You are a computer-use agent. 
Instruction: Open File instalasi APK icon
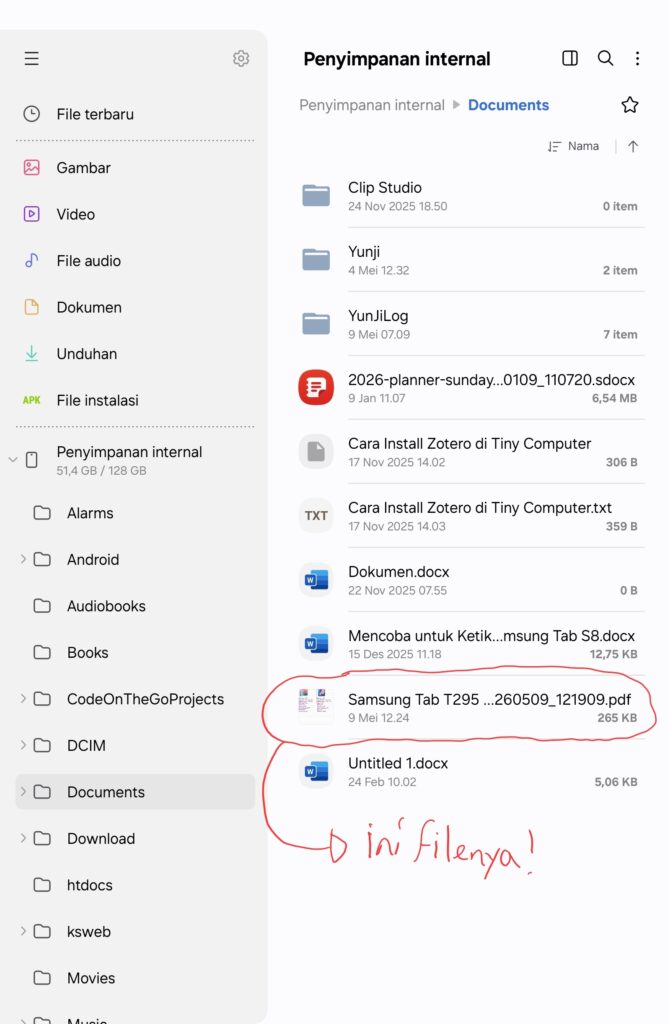(31, 400)
